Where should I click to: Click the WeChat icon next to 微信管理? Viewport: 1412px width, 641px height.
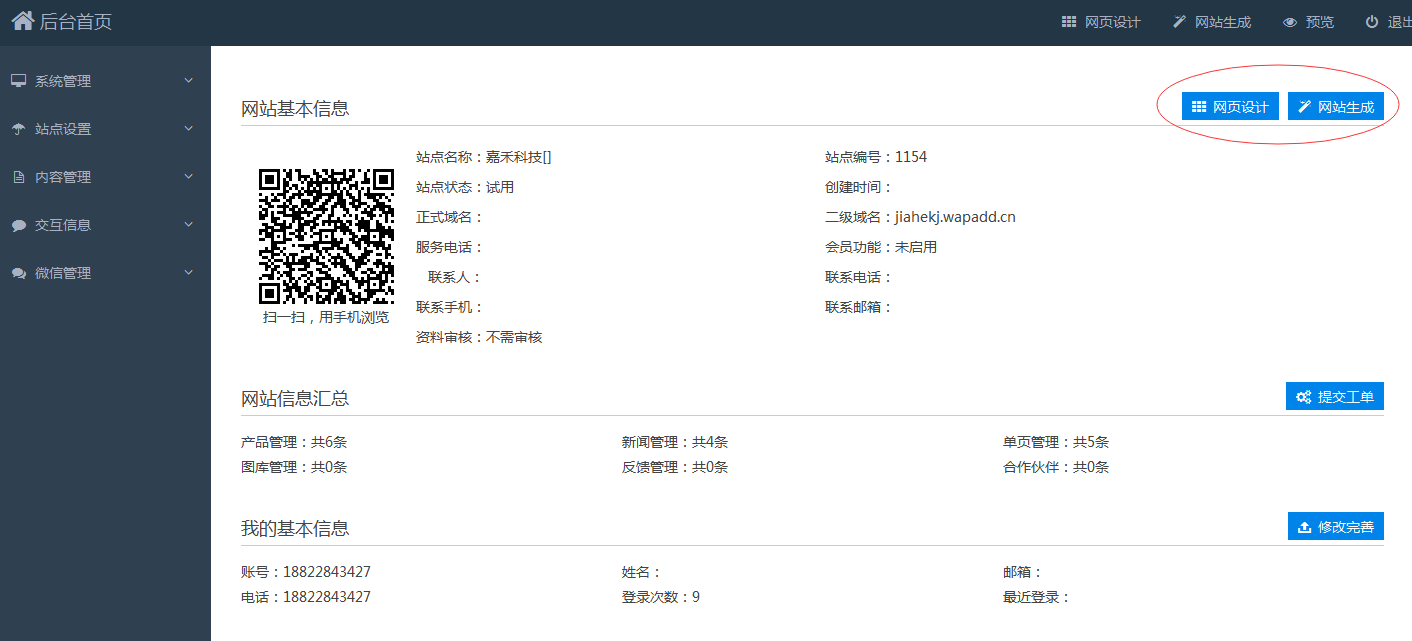pos(18,274)
